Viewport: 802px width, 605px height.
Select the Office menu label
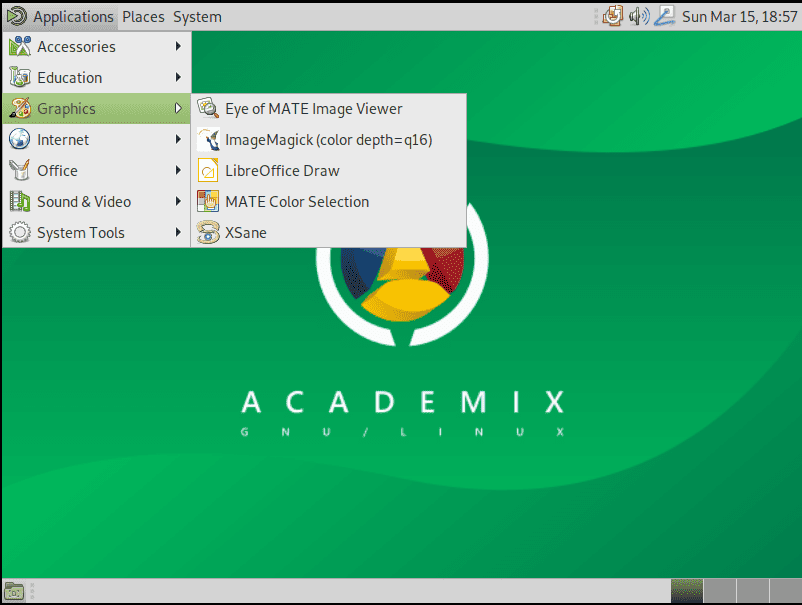pos(57,170)
